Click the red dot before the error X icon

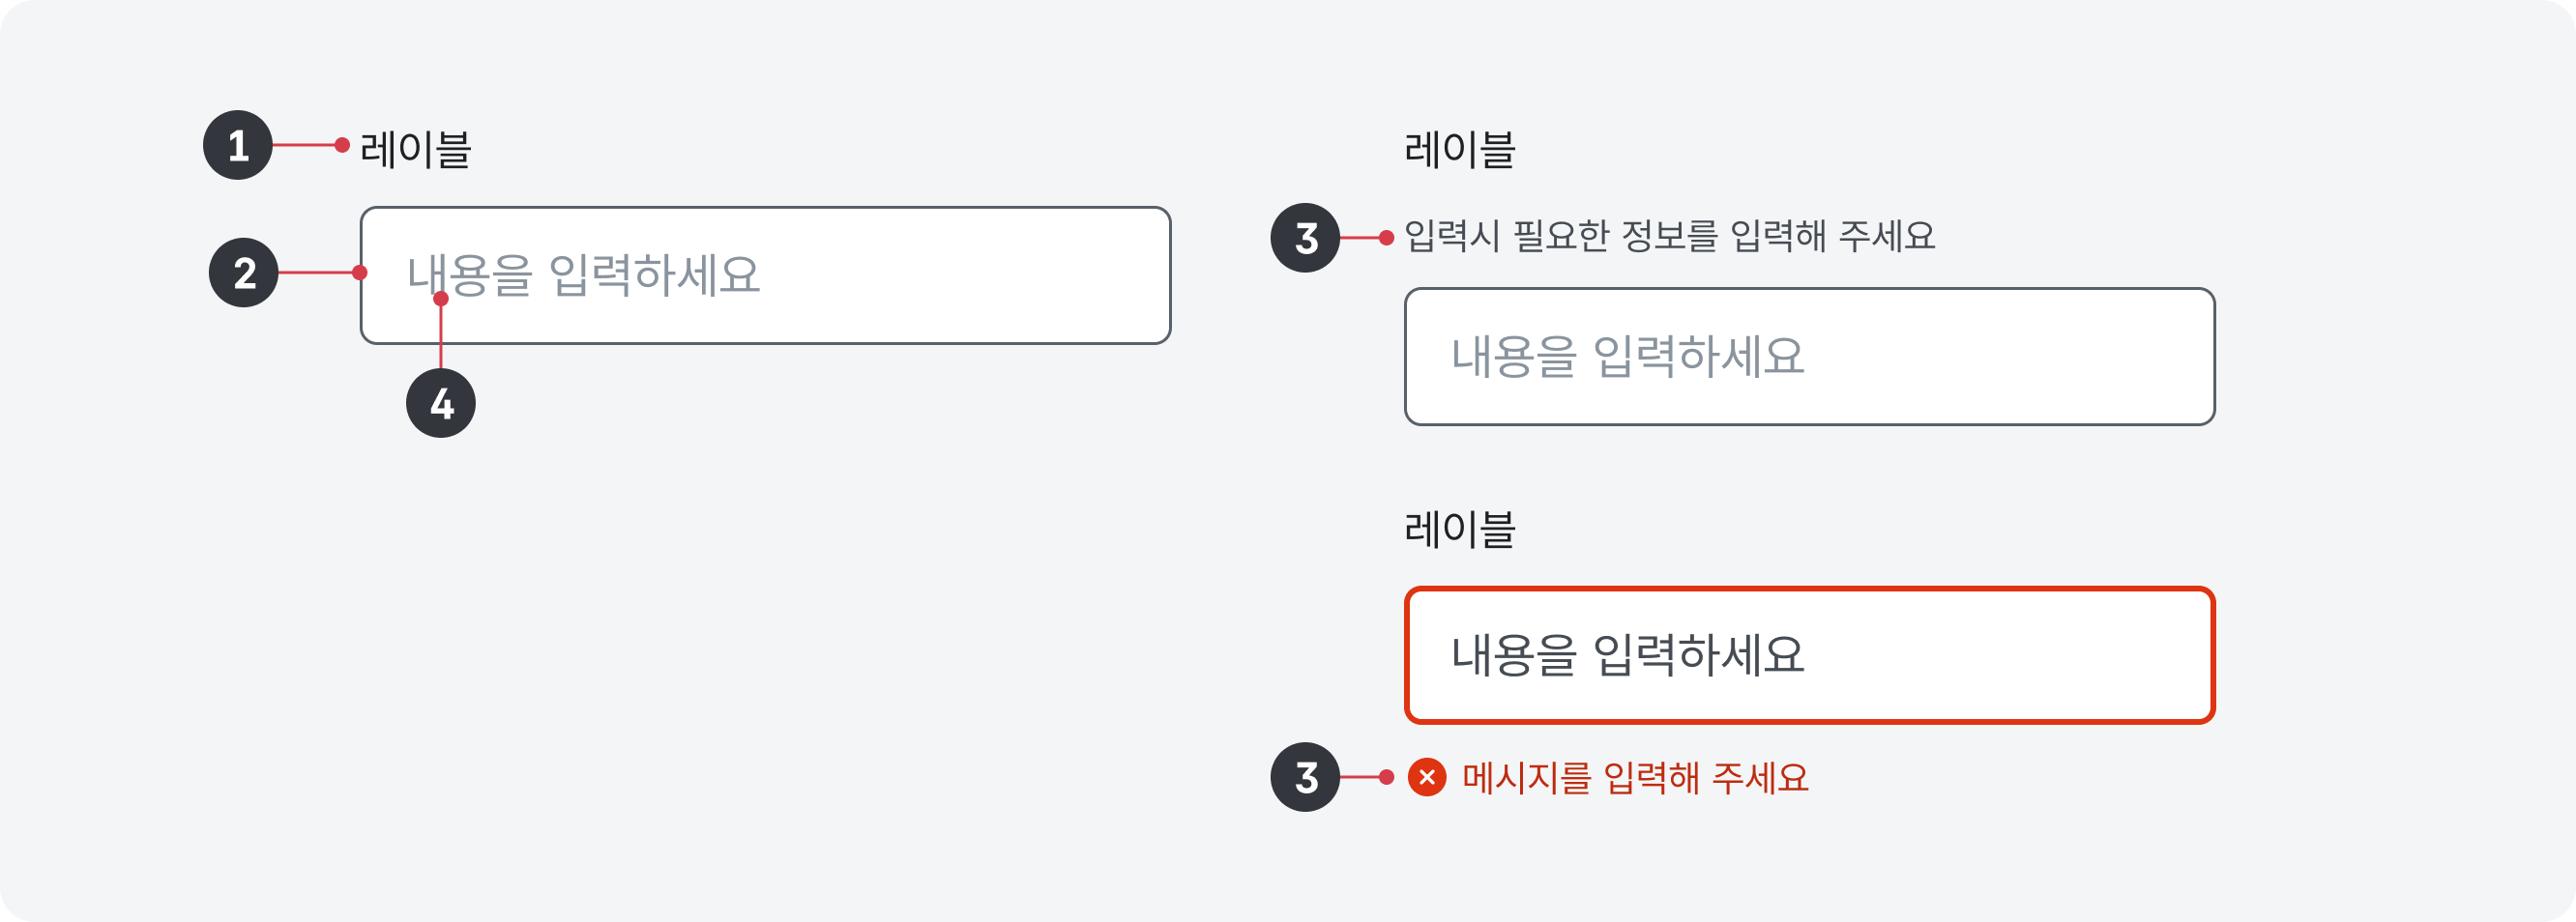pos(1386,777)
